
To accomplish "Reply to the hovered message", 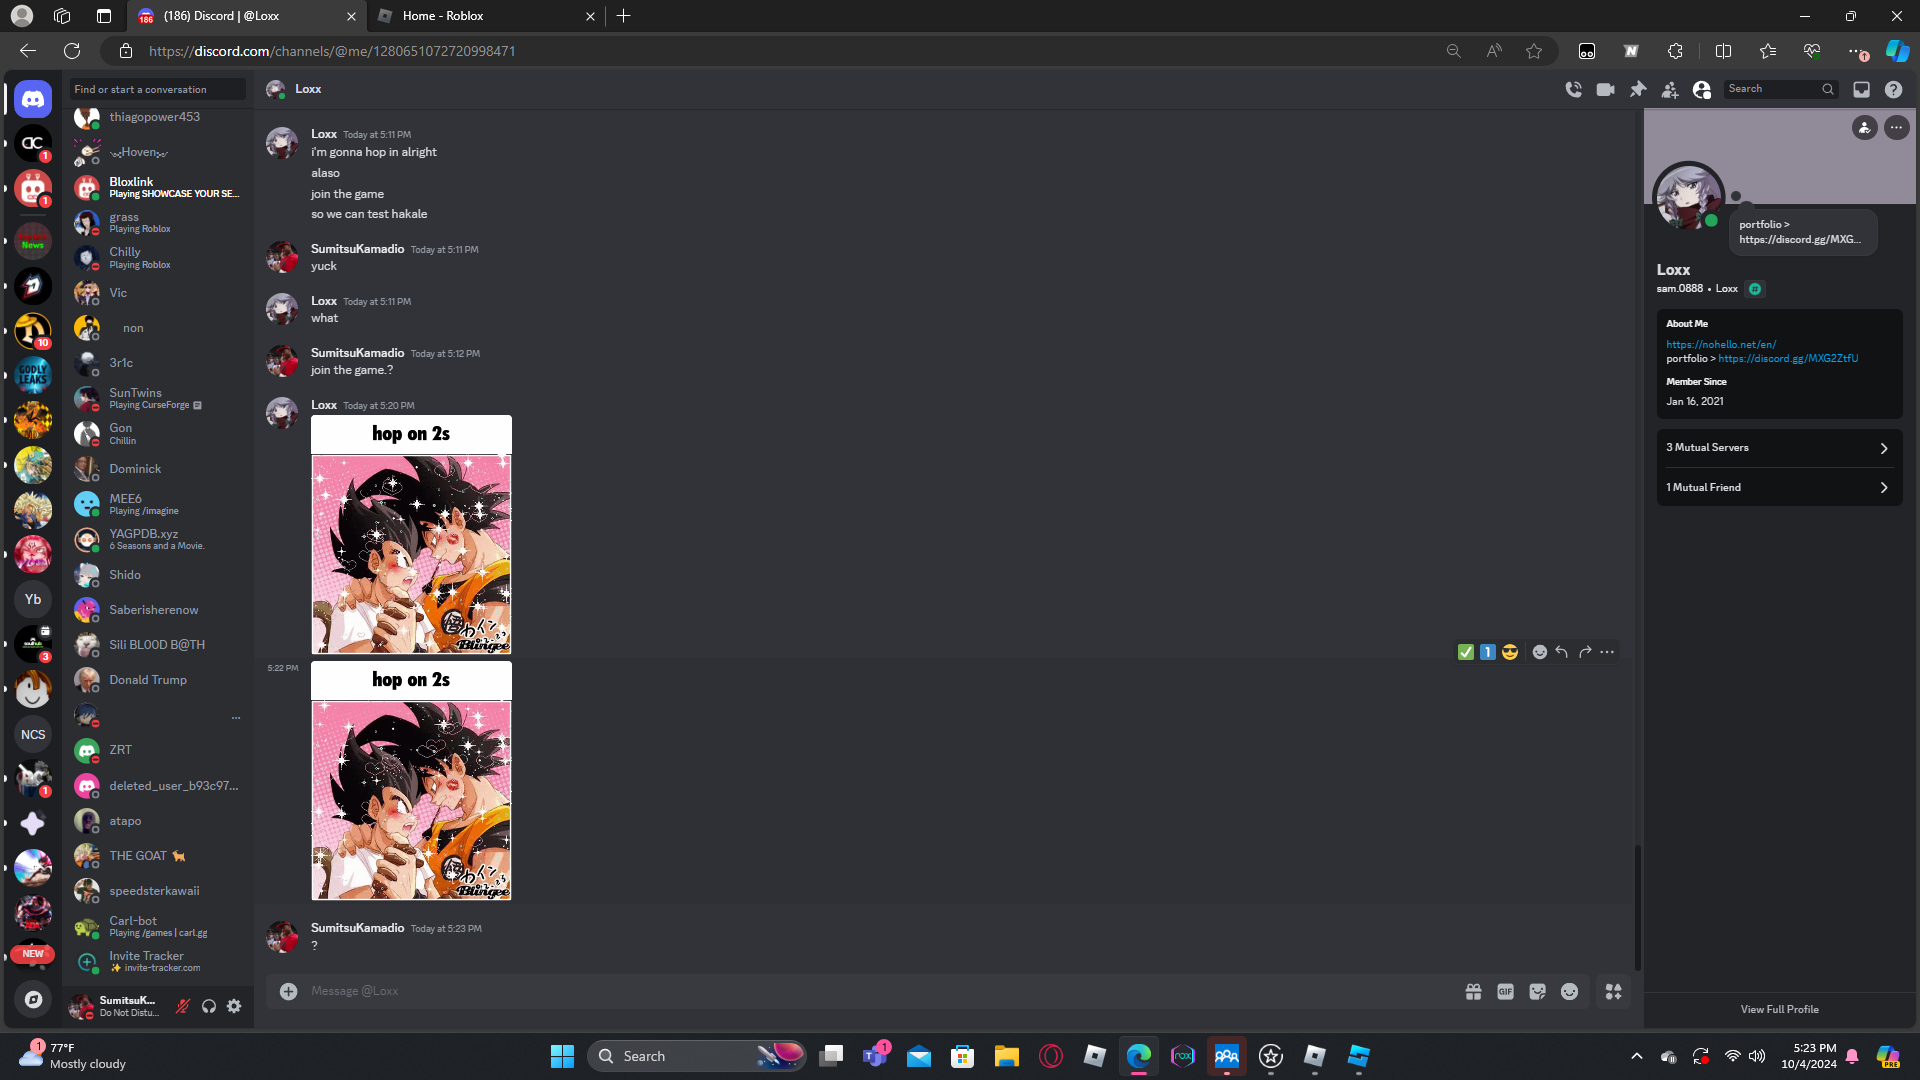I will pos(1561,652).
